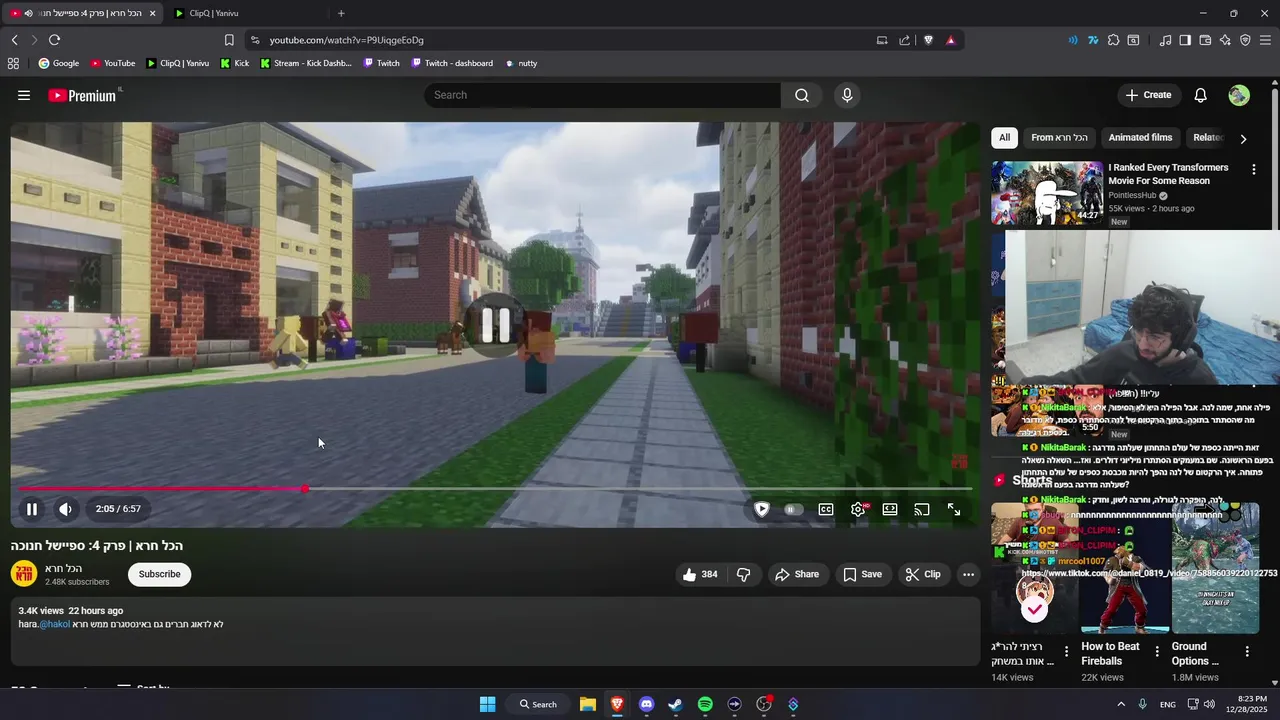This screenshot has height=720, width=1280.
Task: Open Brave VPN shield icon
Action: click(1245, 40)
